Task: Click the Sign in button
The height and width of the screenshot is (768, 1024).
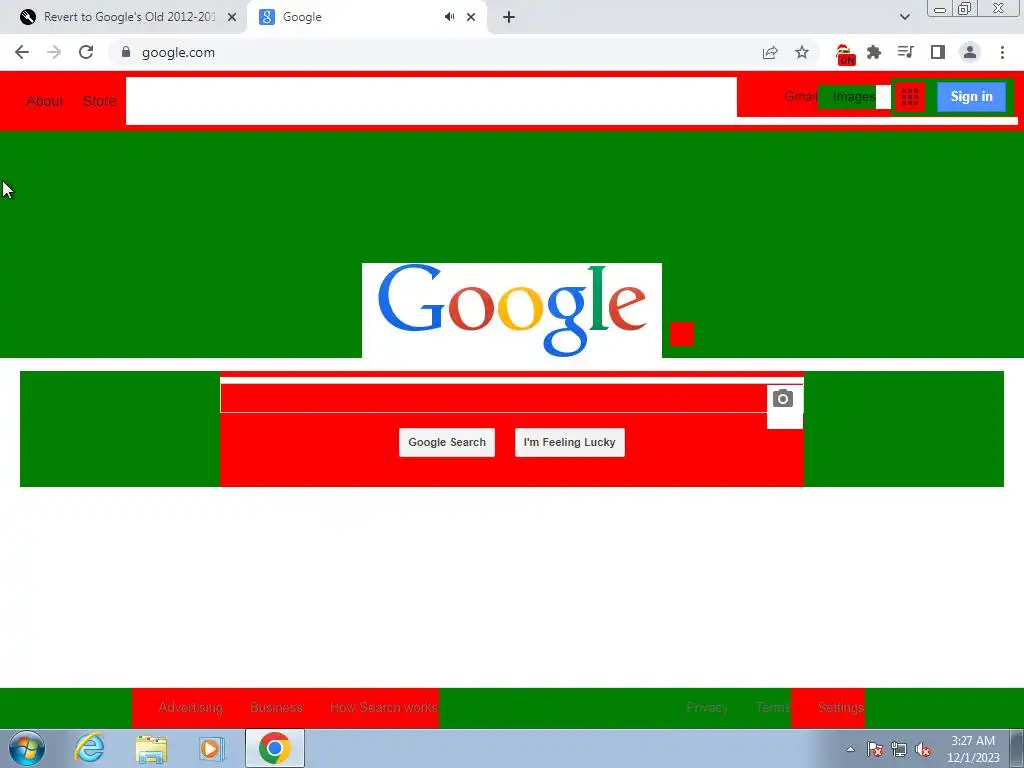Action: pos(971,97)
